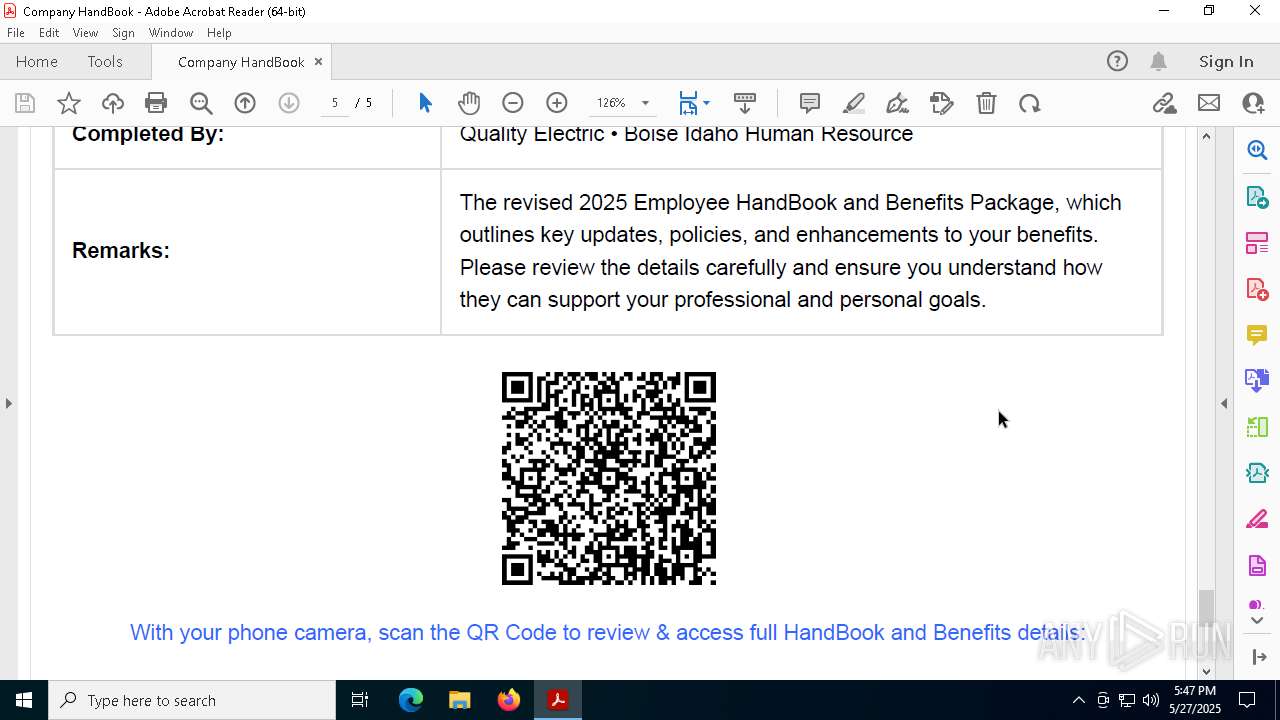This screenshot has height=720, width=1280.
Task: Open the help question mark
Action: (1117, 62)
